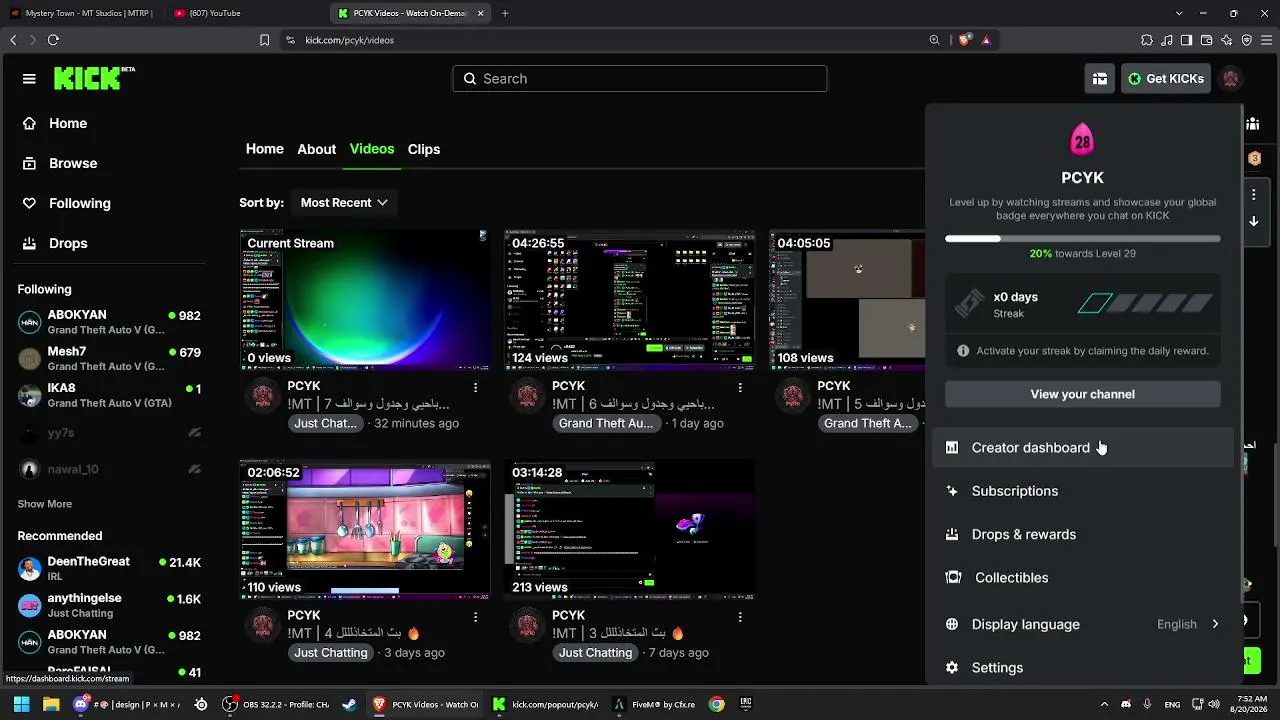Open Collectibles from the profile menu

pos(1083,577)
